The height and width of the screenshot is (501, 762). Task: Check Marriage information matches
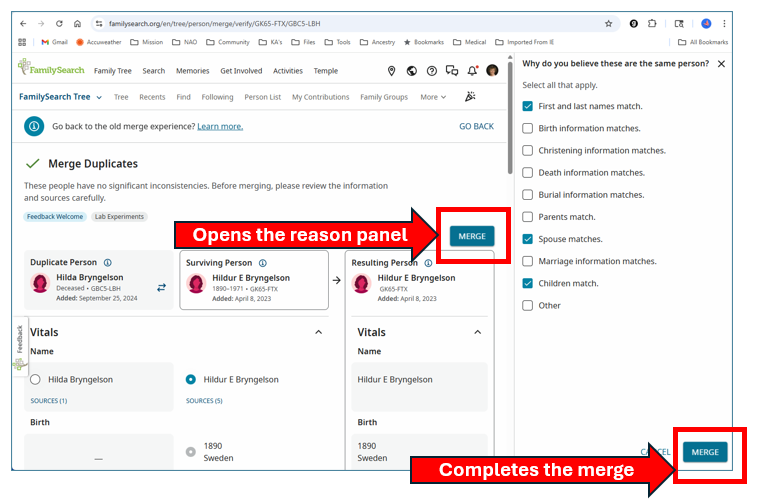pos(527,261)
